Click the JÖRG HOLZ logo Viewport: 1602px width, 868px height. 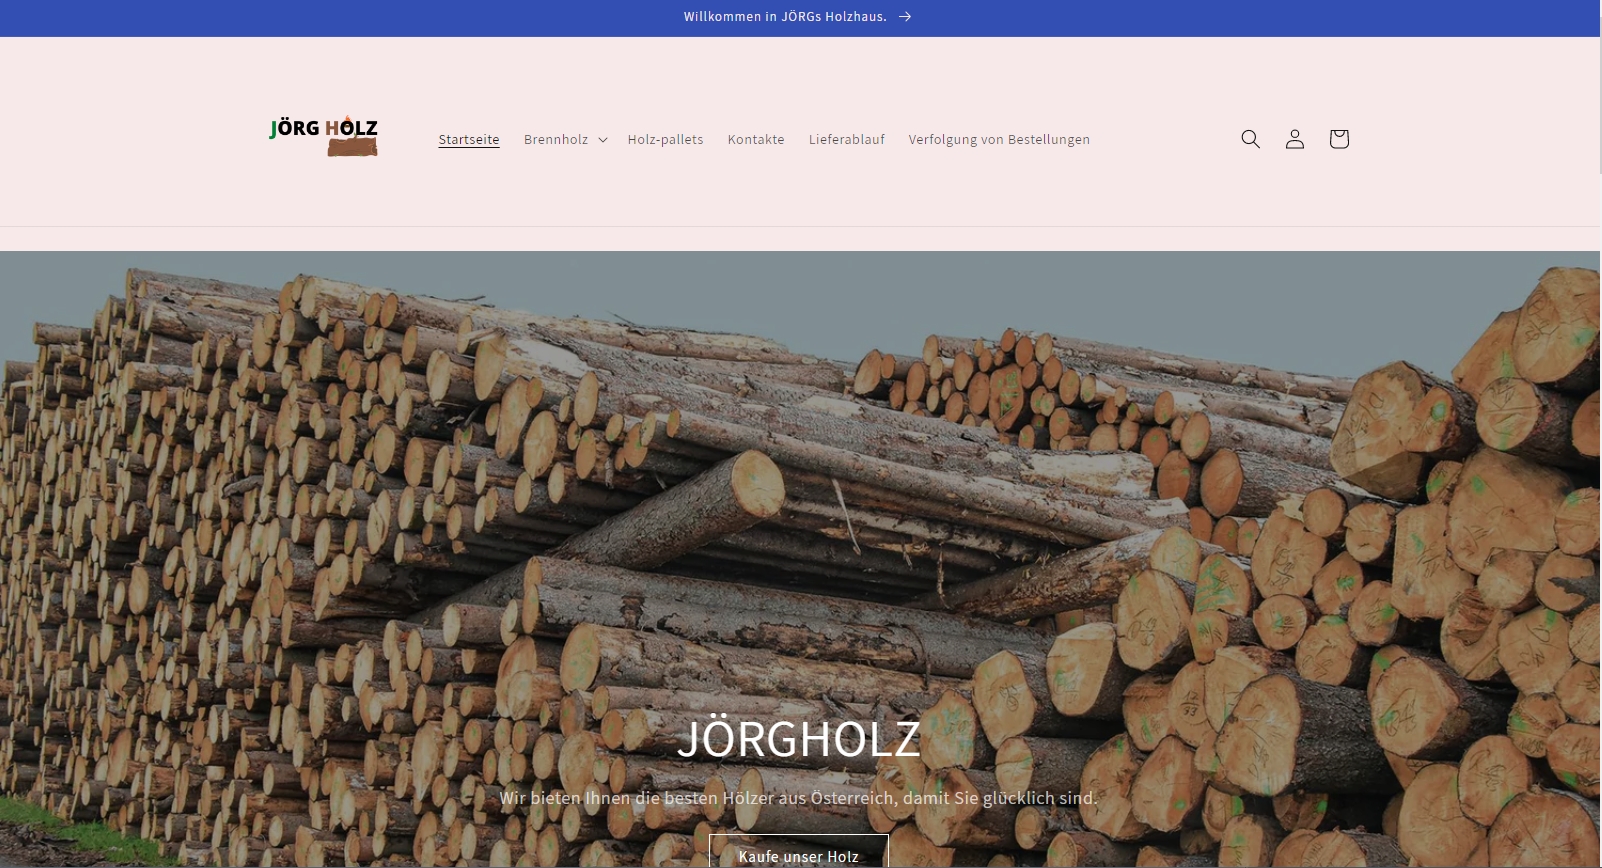click(324, 136)
